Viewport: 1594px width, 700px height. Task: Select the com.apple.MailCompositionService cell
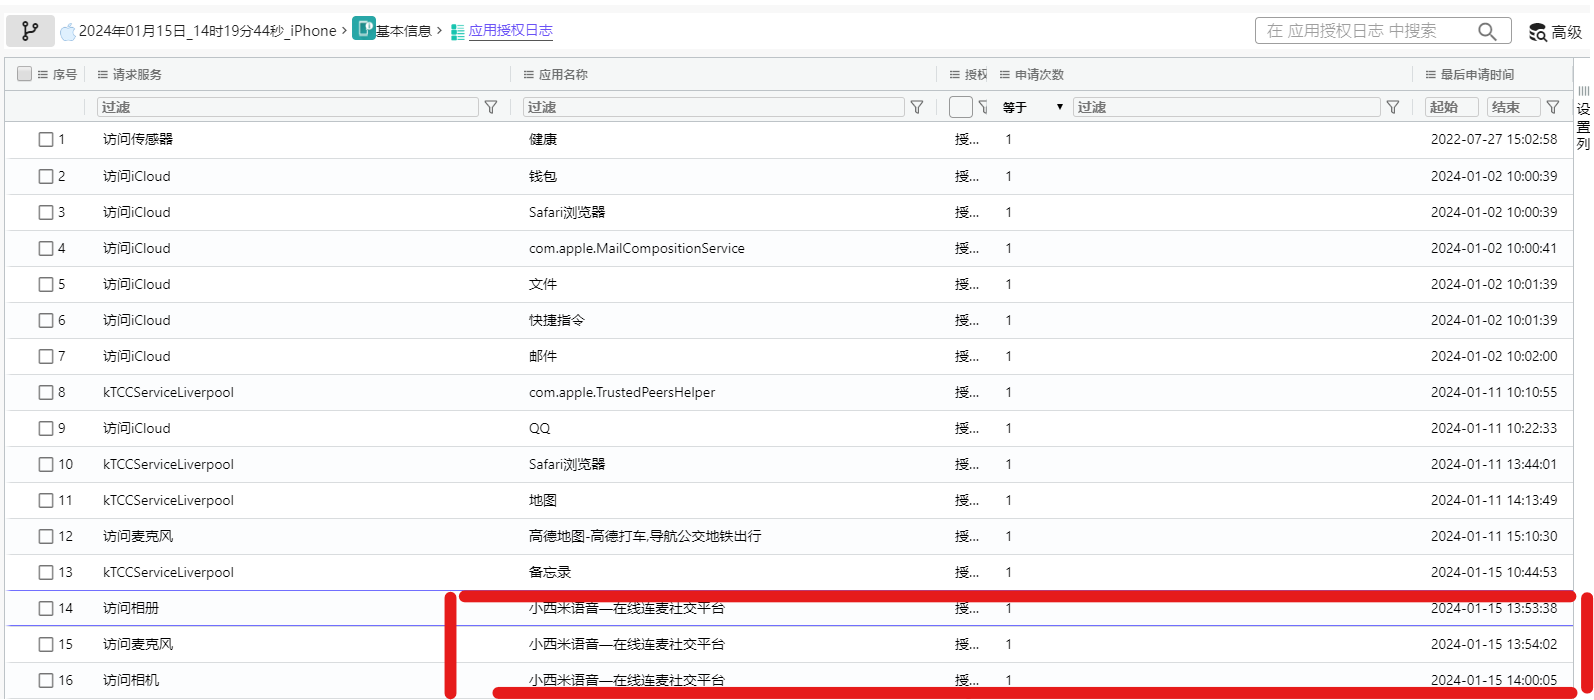pos(637,248)
